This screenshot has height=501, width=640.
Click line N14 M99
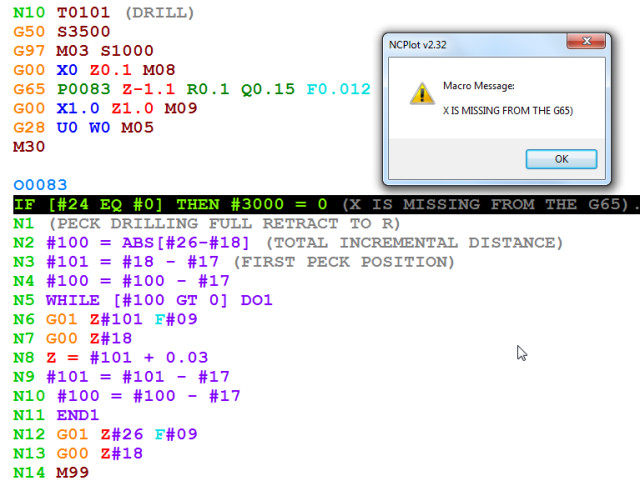point(51,473)
